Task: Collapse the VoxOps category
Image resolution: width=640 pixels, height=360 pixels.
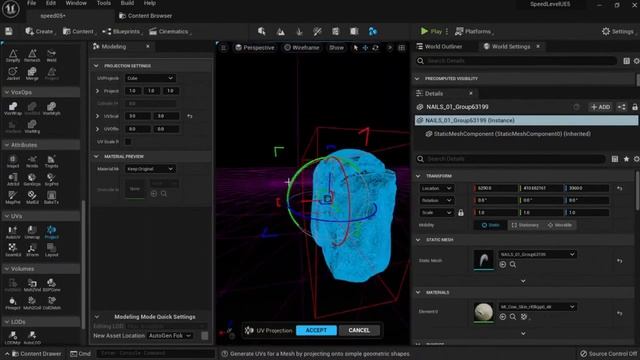Action: click(x=7, y=92)
